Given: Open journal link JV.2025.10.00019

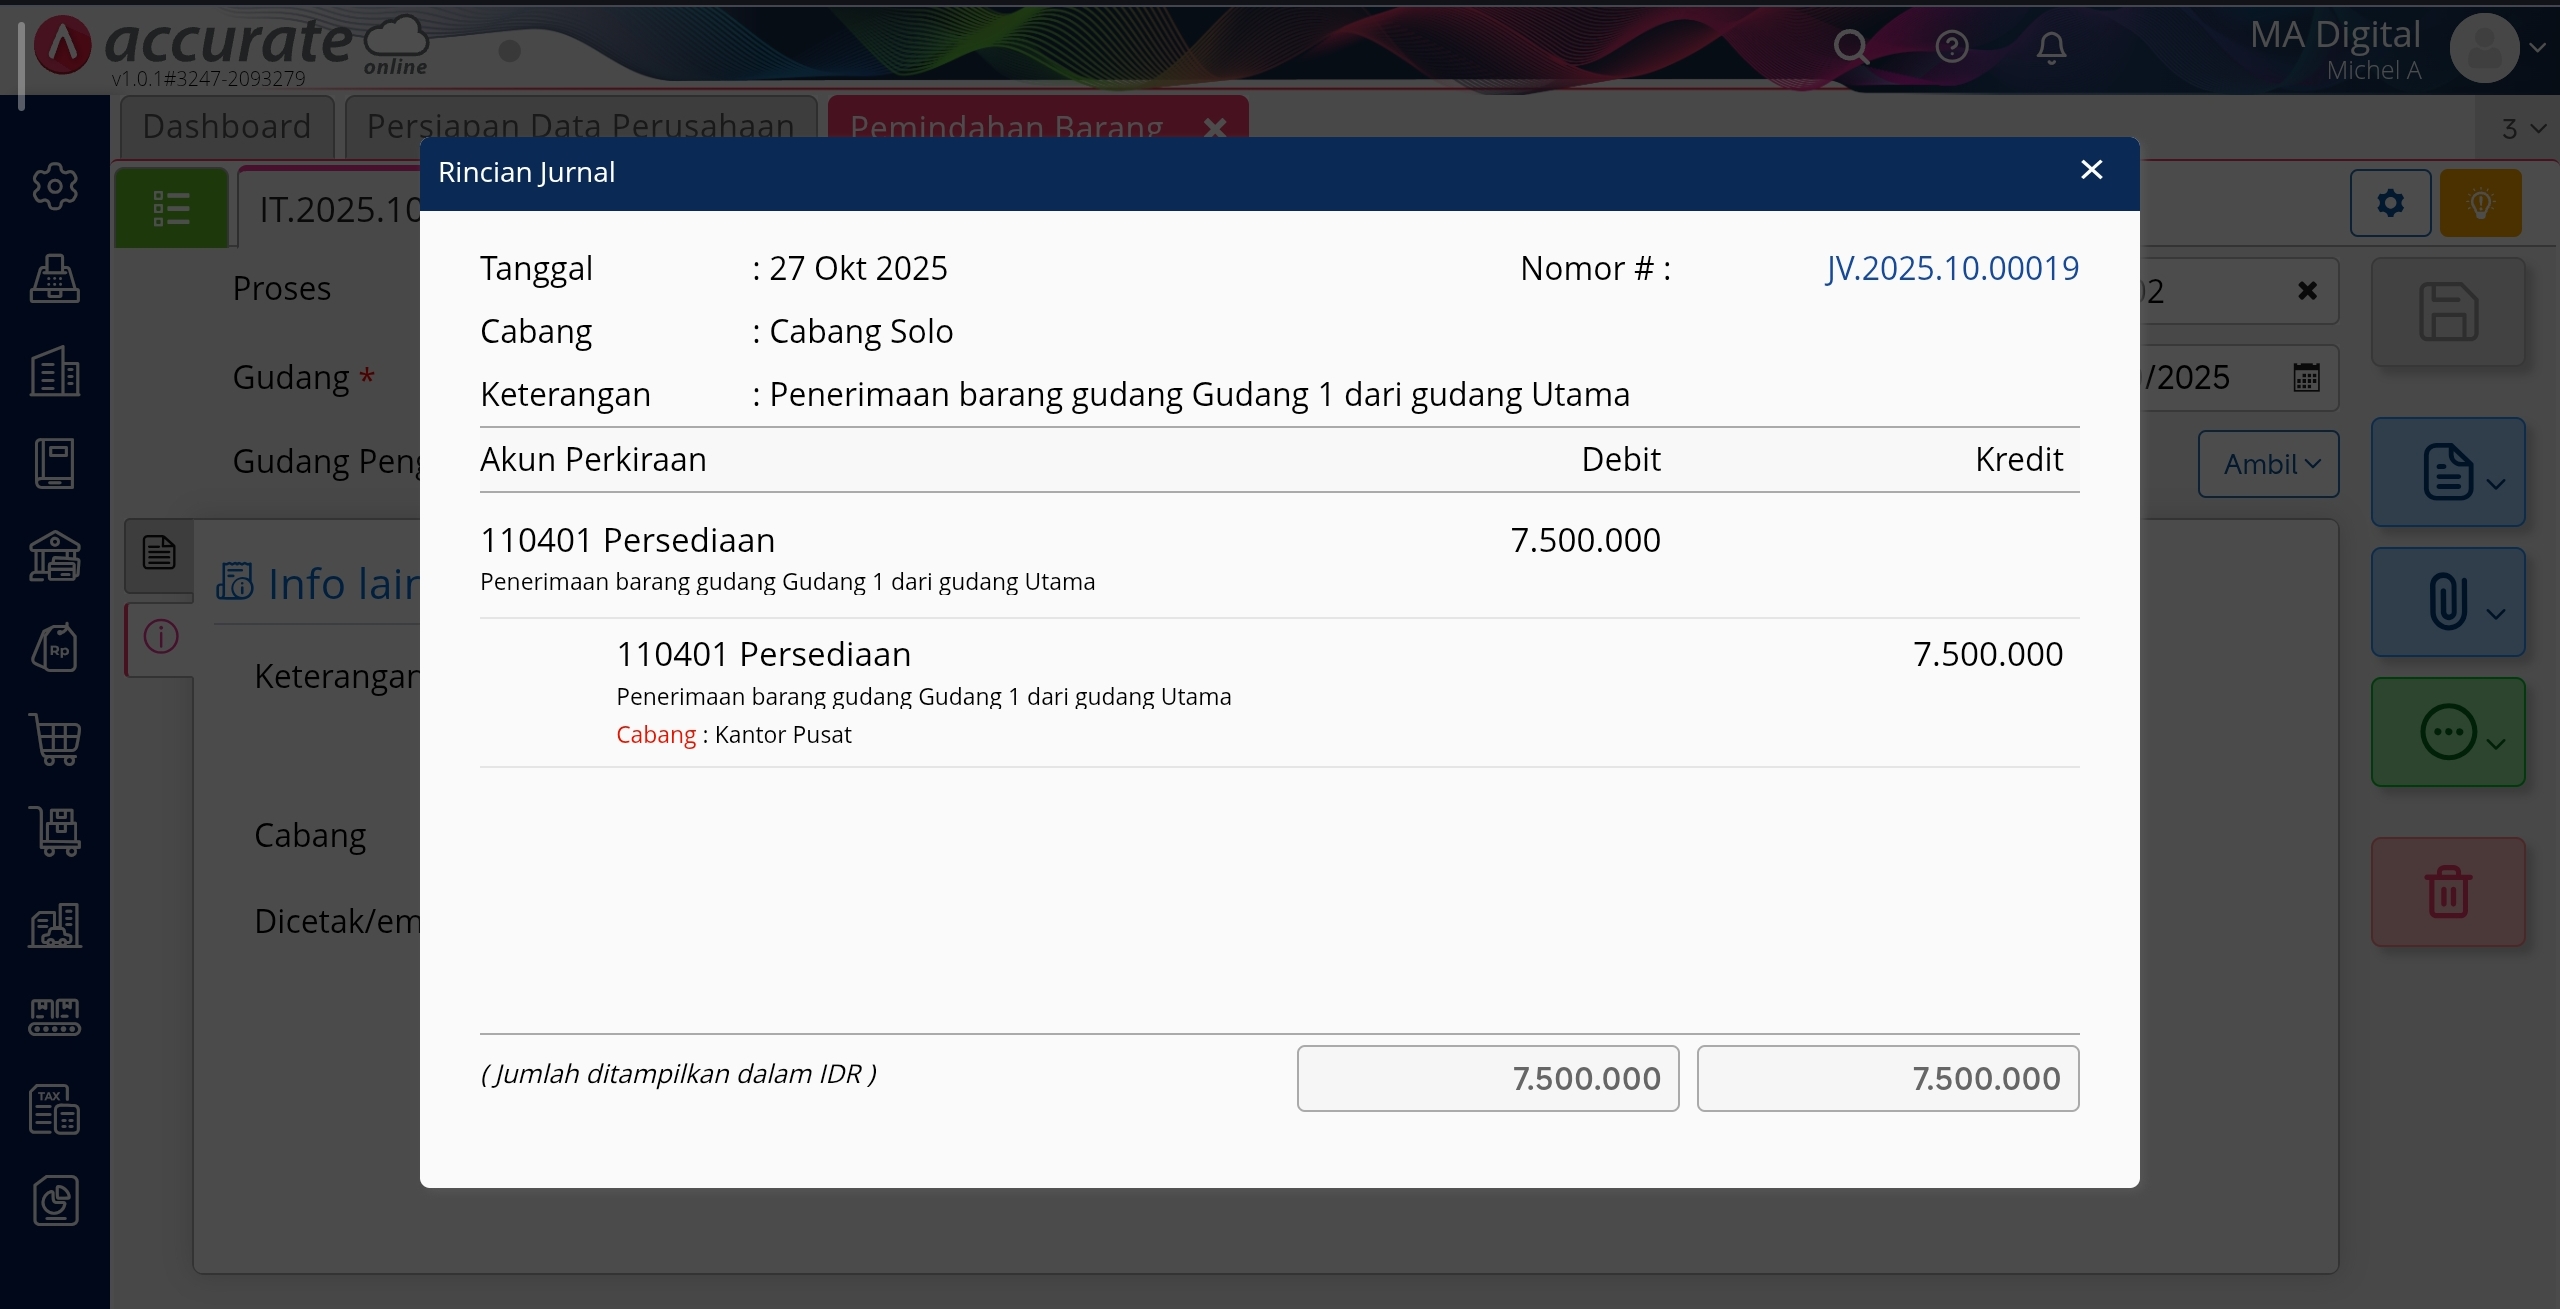Looking at the screenshot, I should point(1951,268).
